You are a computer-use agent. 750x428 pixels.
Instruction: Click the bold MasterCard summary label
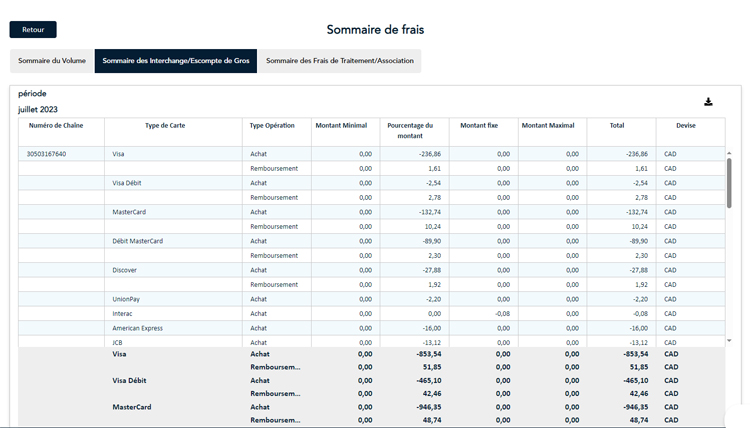pos(132,407)
